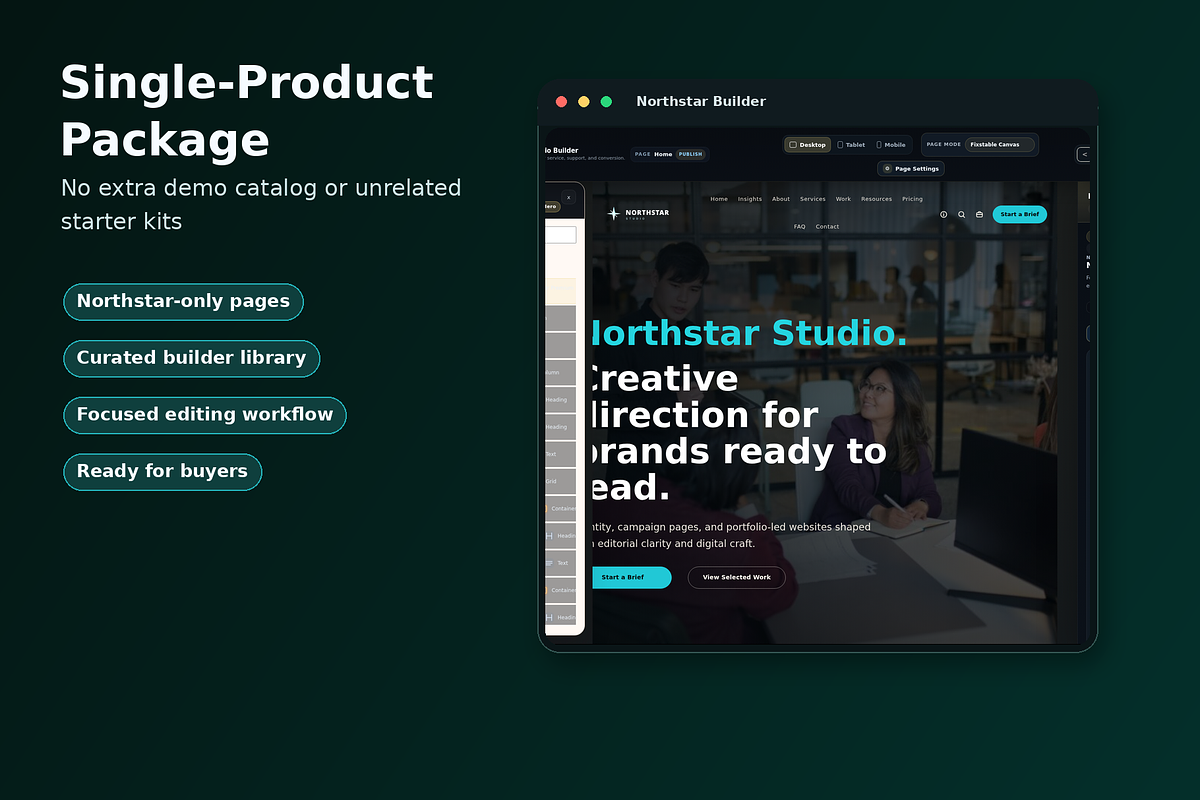Select the Desktop device preview

[808, 145]
